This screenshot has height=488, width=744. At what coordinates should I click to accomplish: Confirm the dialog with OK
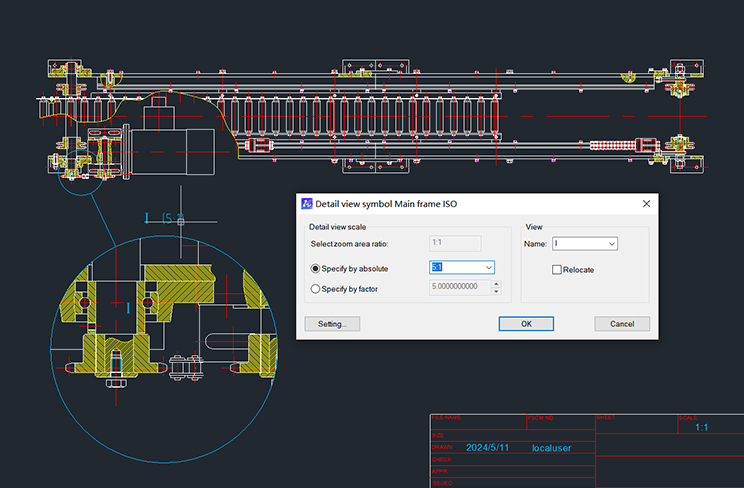(x=526, y=324)
